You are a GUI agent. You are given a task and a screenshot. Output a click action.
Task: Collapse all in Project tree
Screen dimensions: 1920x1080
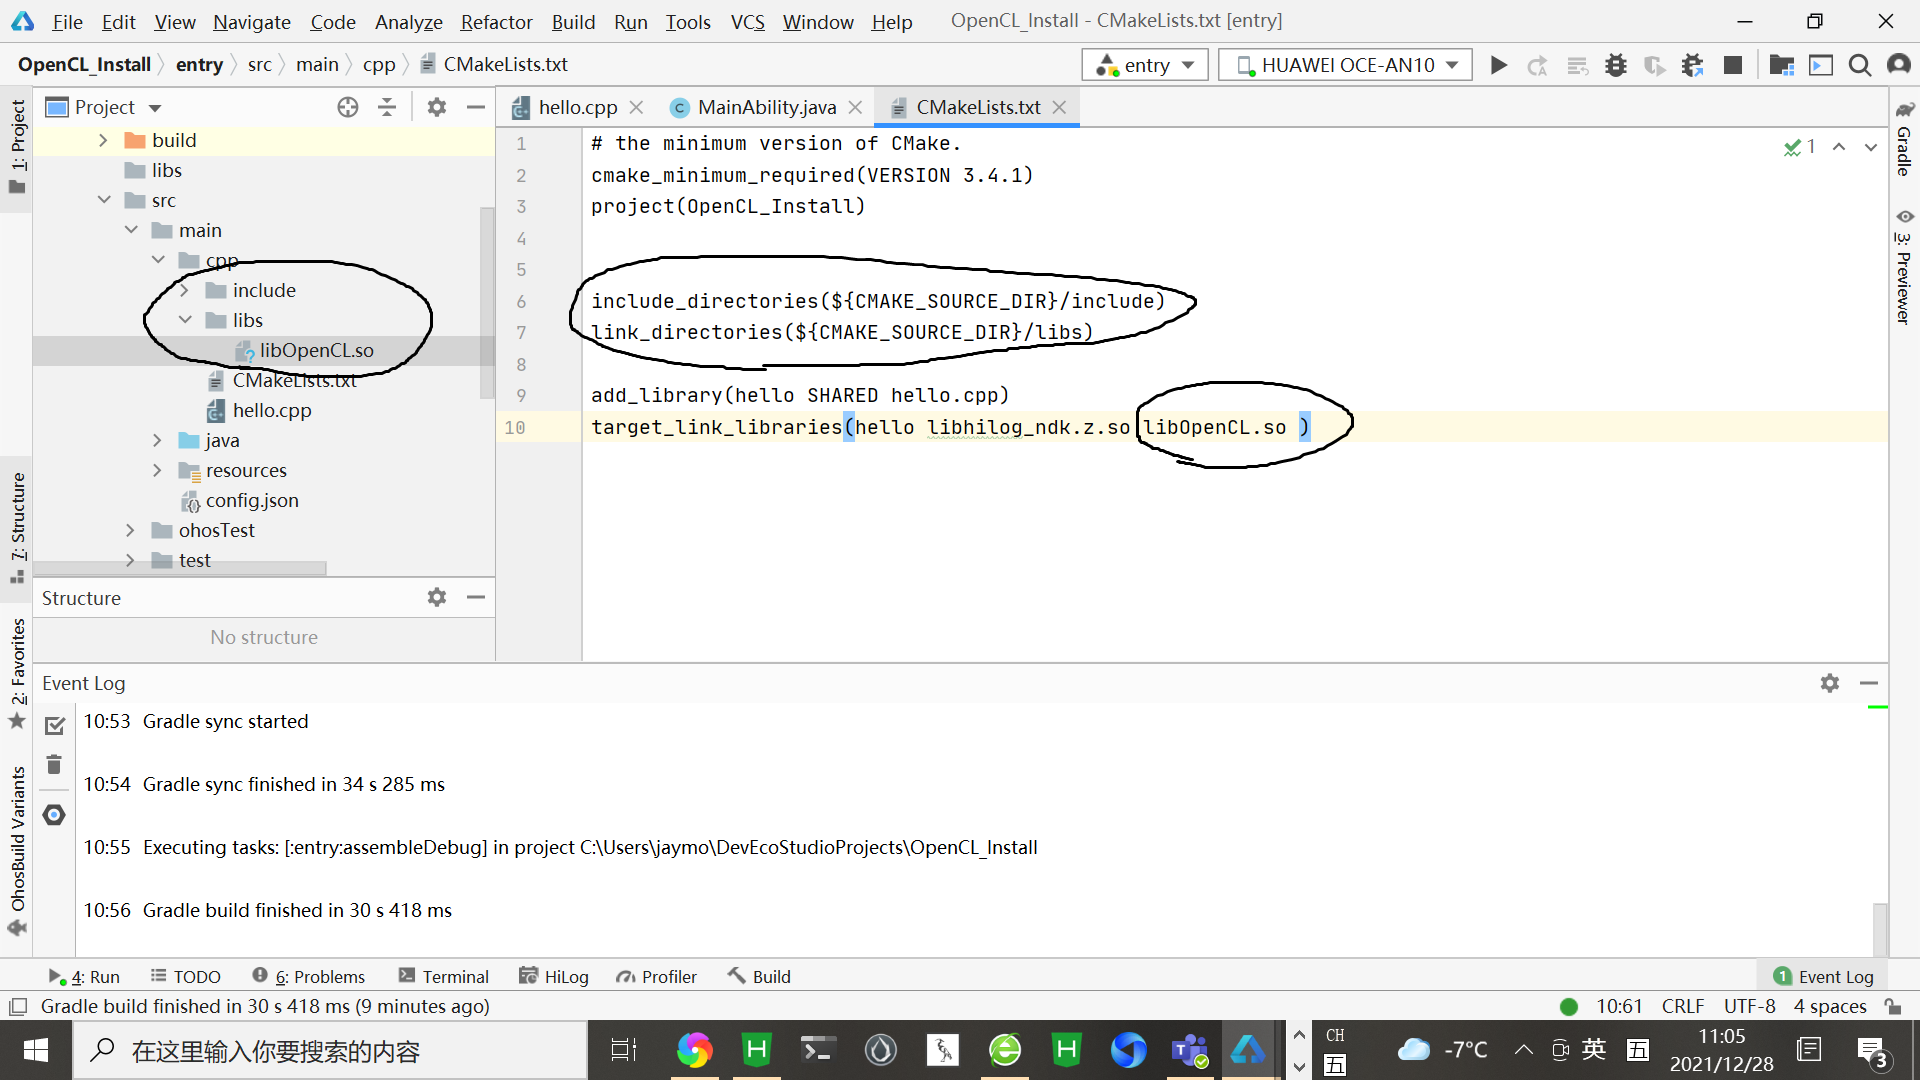pos(387,107)
